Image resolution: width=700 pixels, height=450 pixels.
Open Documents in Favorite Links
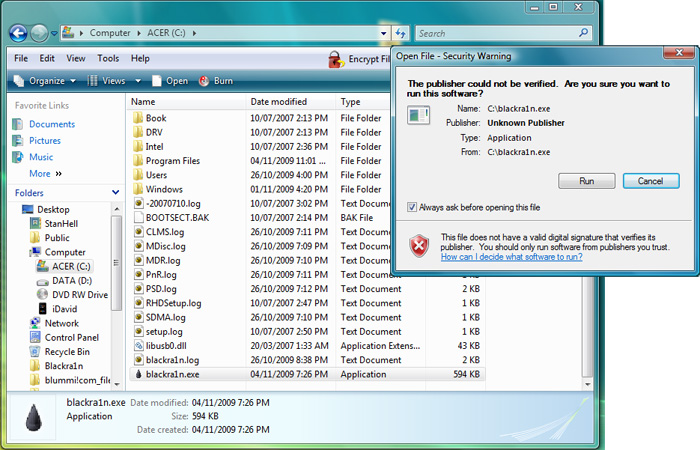[52, 124]
